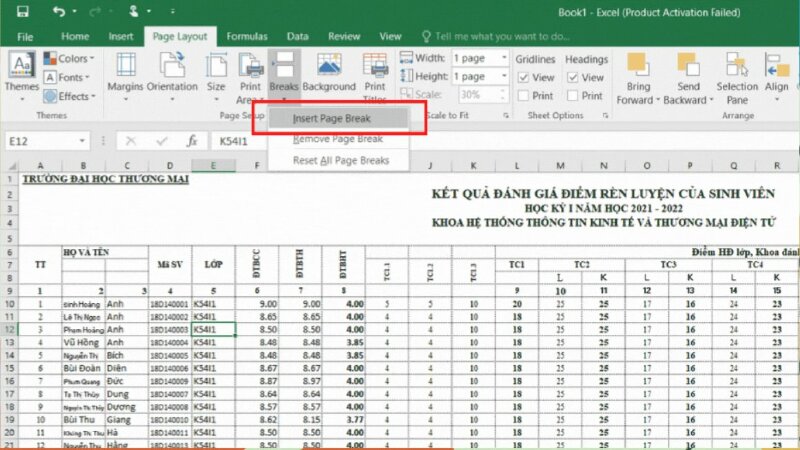Open the Orientation menu
The width and height of the screenshot is (800, 450).
(172, 77)
